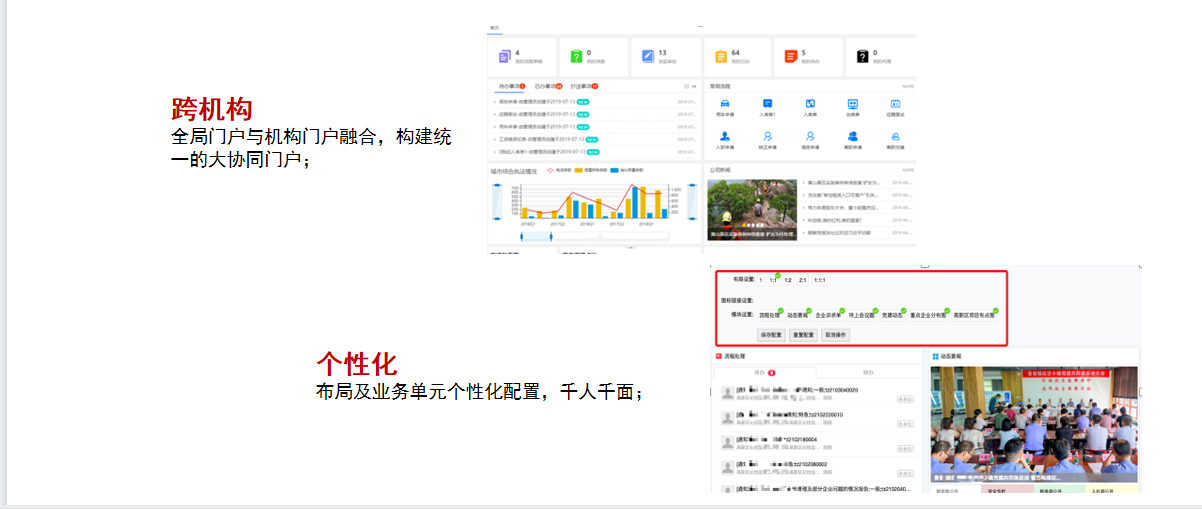This screenshot has width=1202, height=509.
Task: Click the vertical zoom slider right of the chart
Action: pyautogui.click(x=692, y=202)
